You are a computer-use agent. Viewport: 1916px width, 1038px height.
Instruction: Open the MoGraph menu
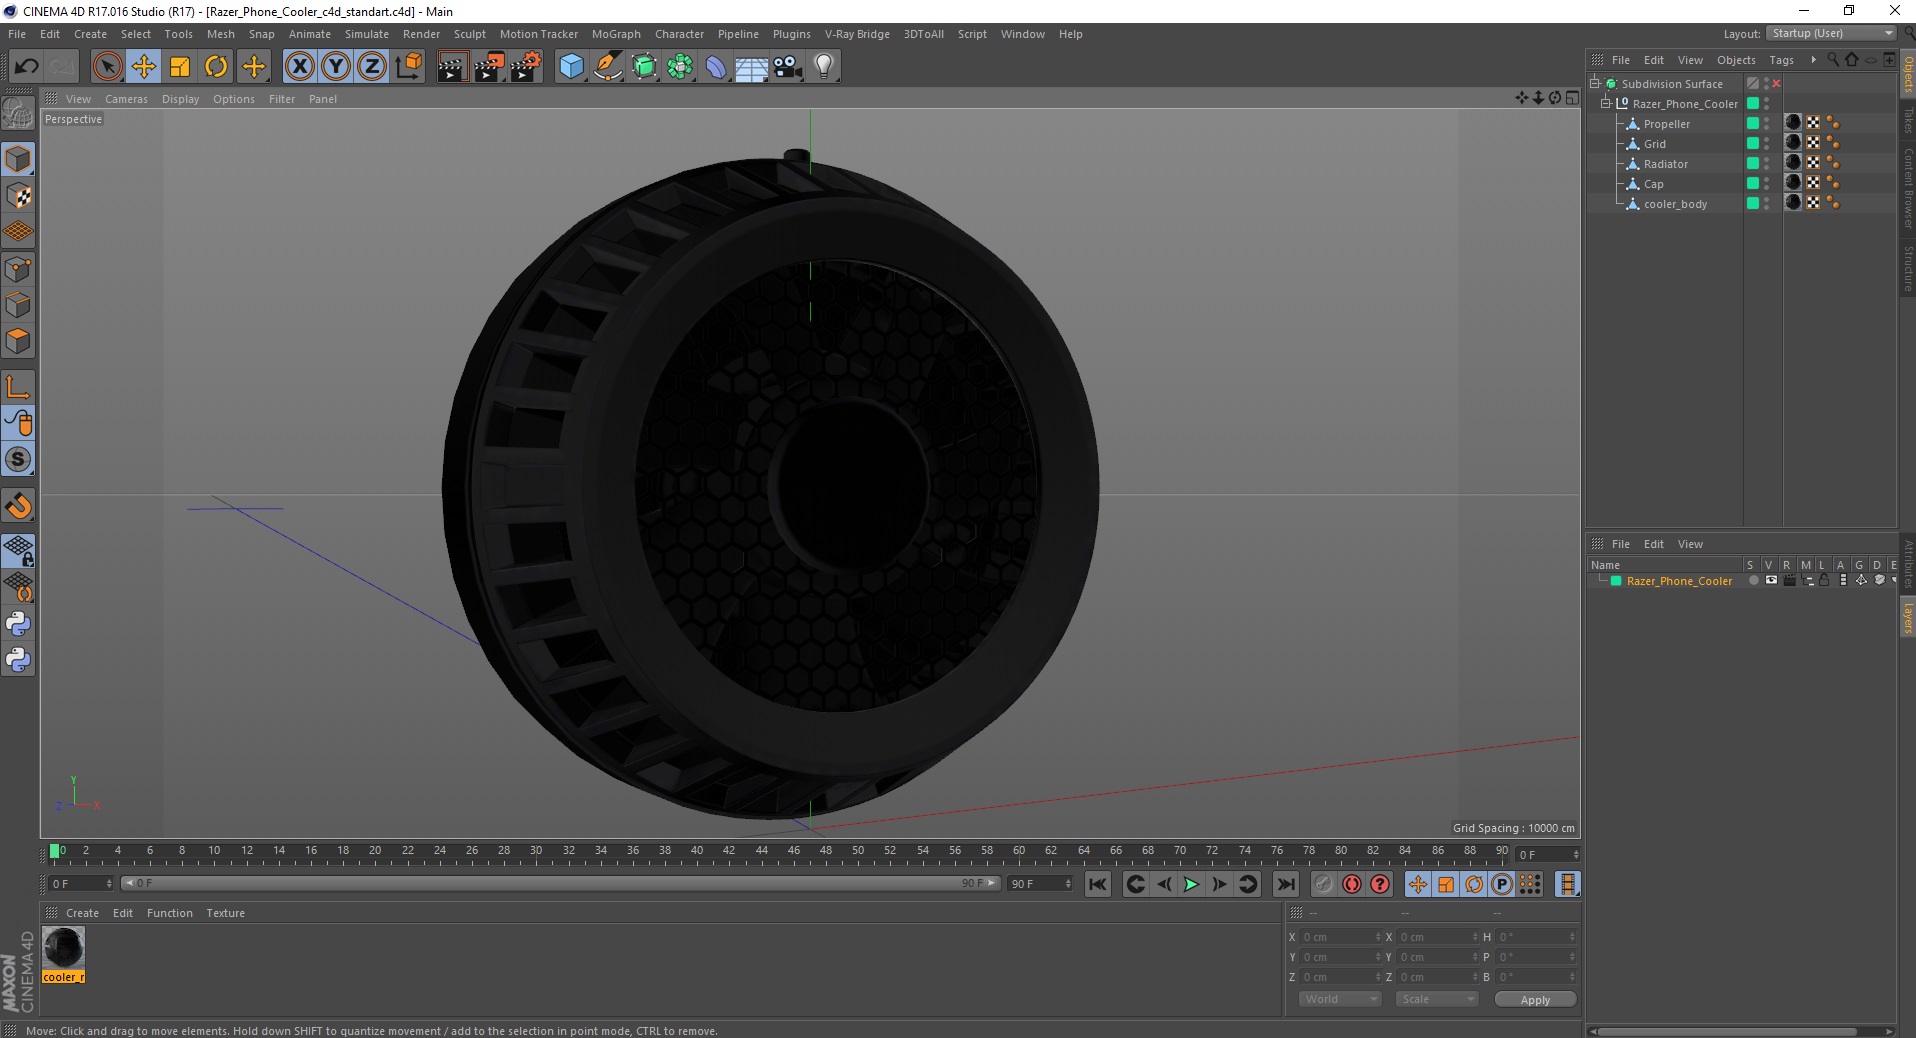click(x=616, y=34)
